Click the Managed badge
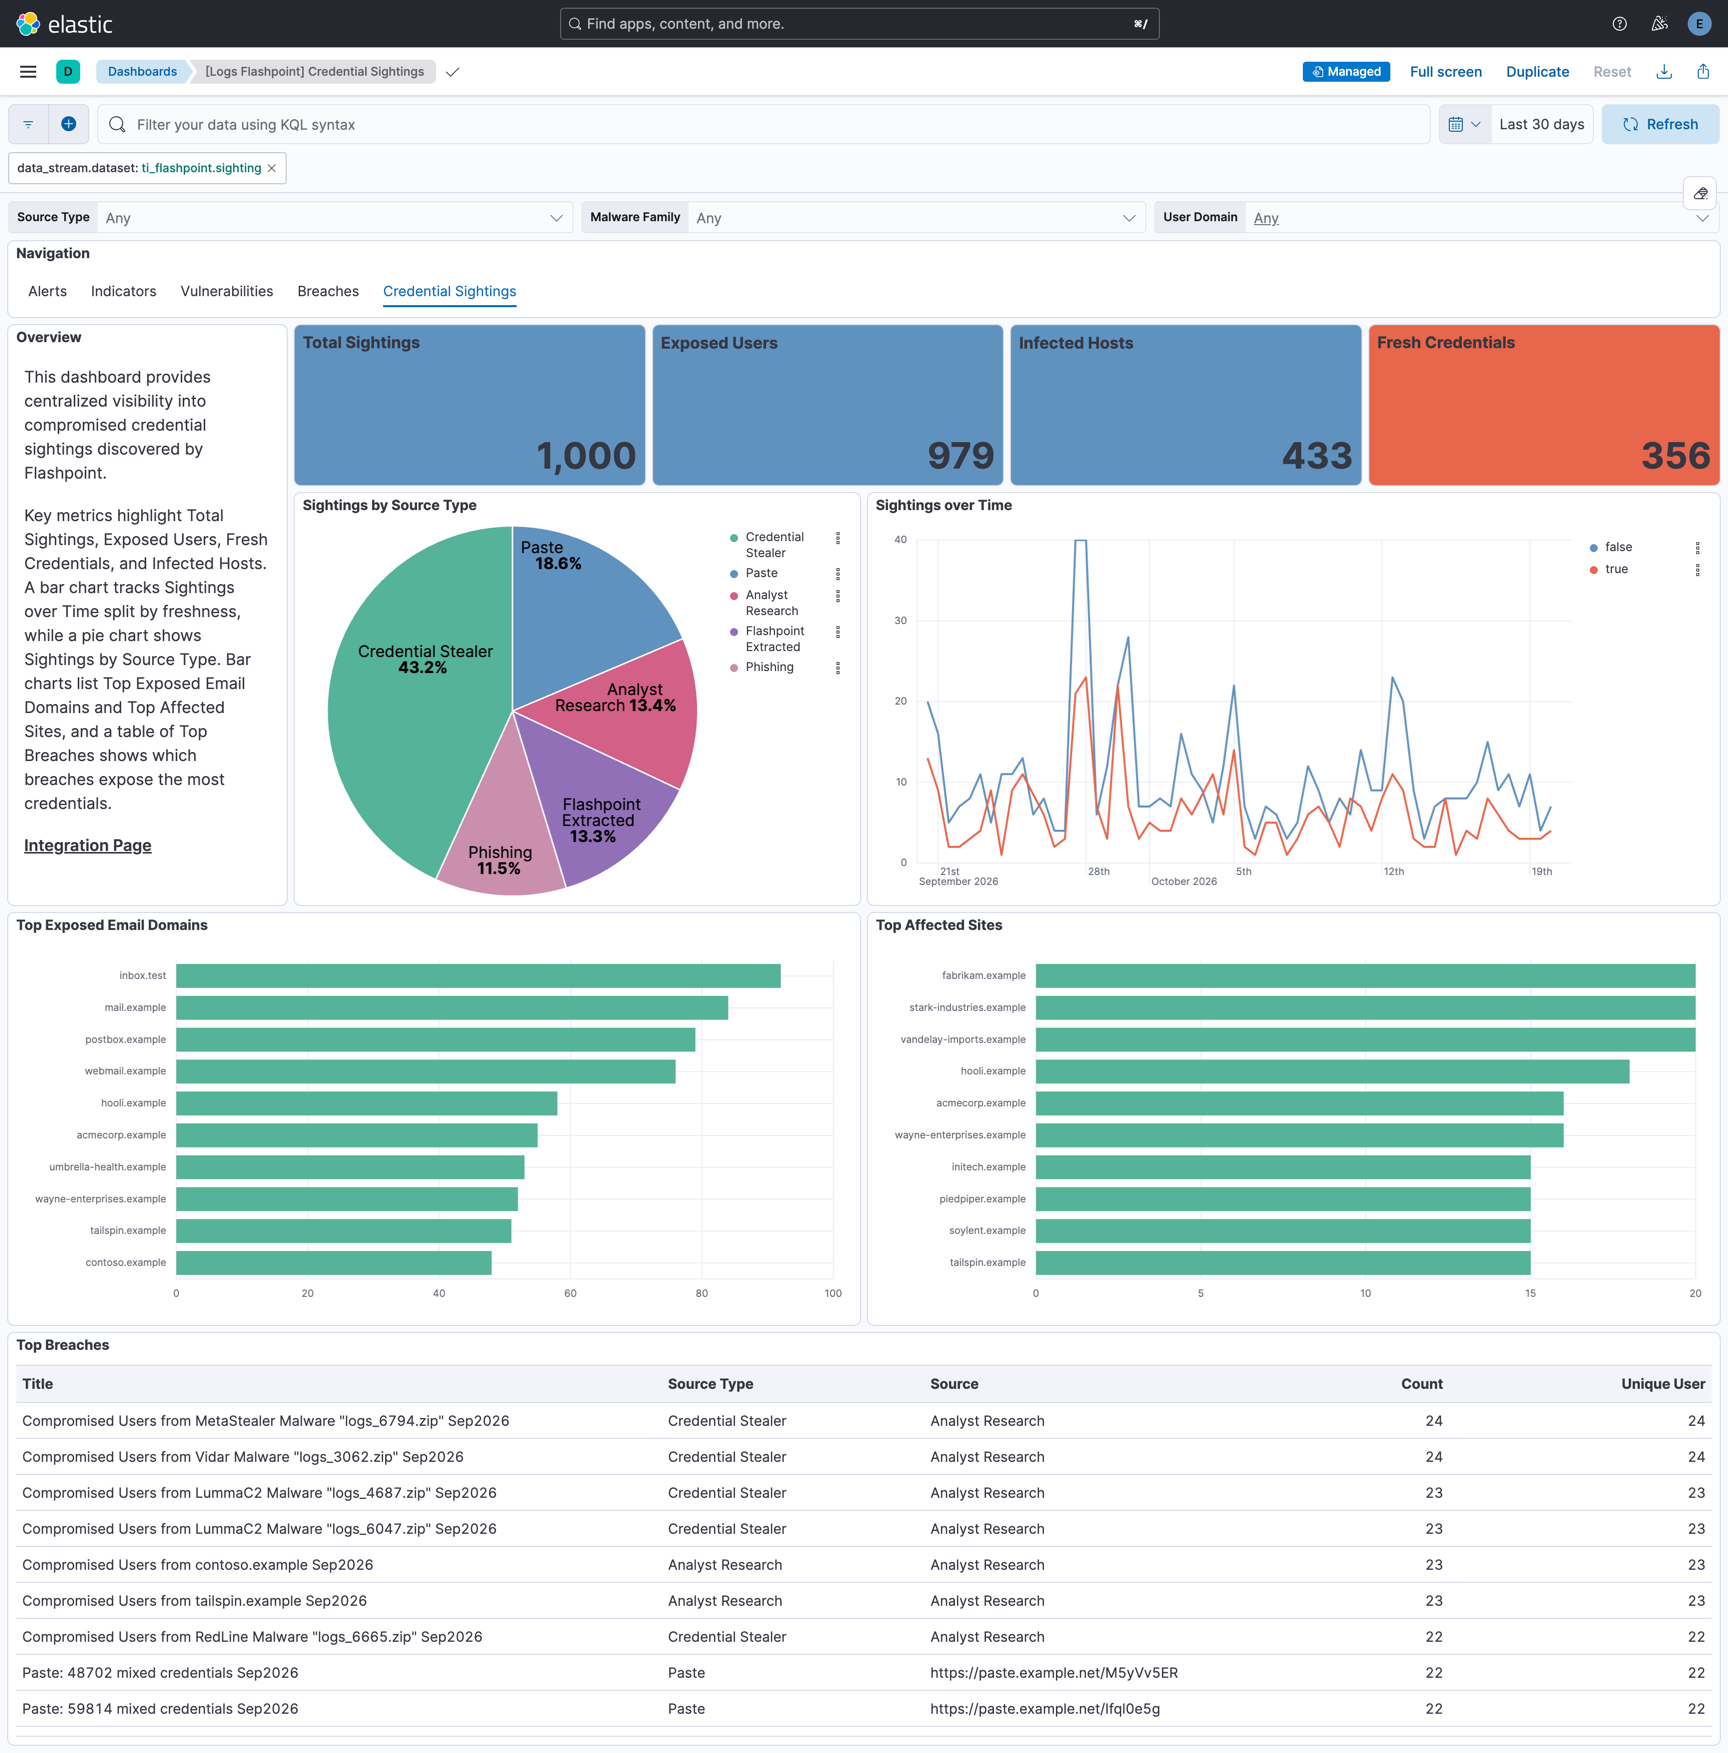 click(x=1345, y=72)
